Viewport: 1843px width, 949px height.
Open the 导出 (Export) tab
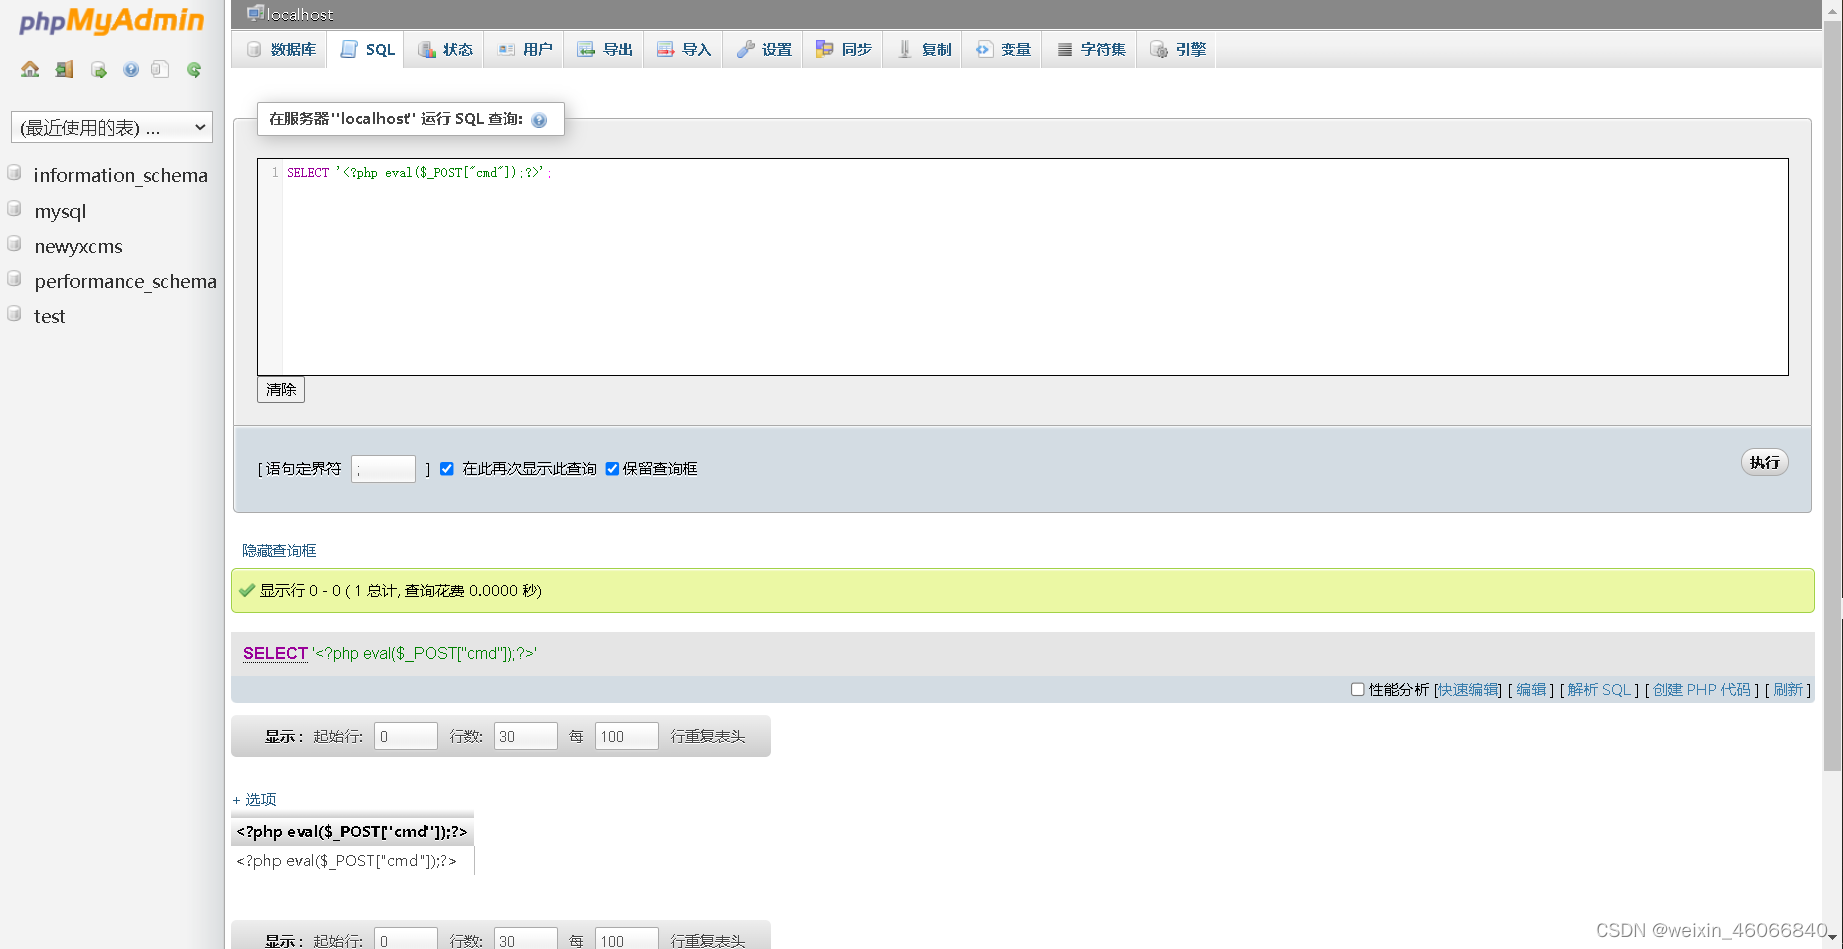pos(604,49)
